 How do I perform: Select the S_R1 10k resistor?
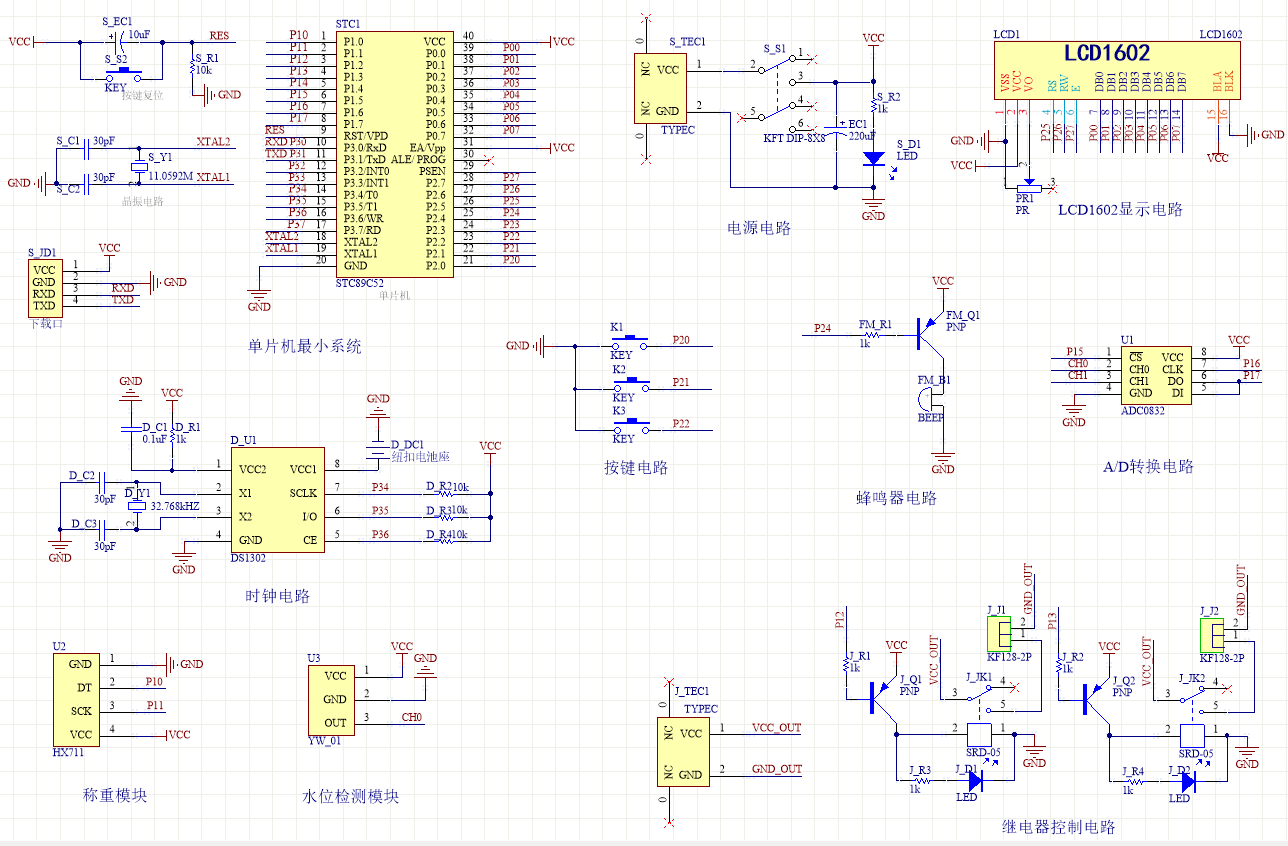(191, 68)
